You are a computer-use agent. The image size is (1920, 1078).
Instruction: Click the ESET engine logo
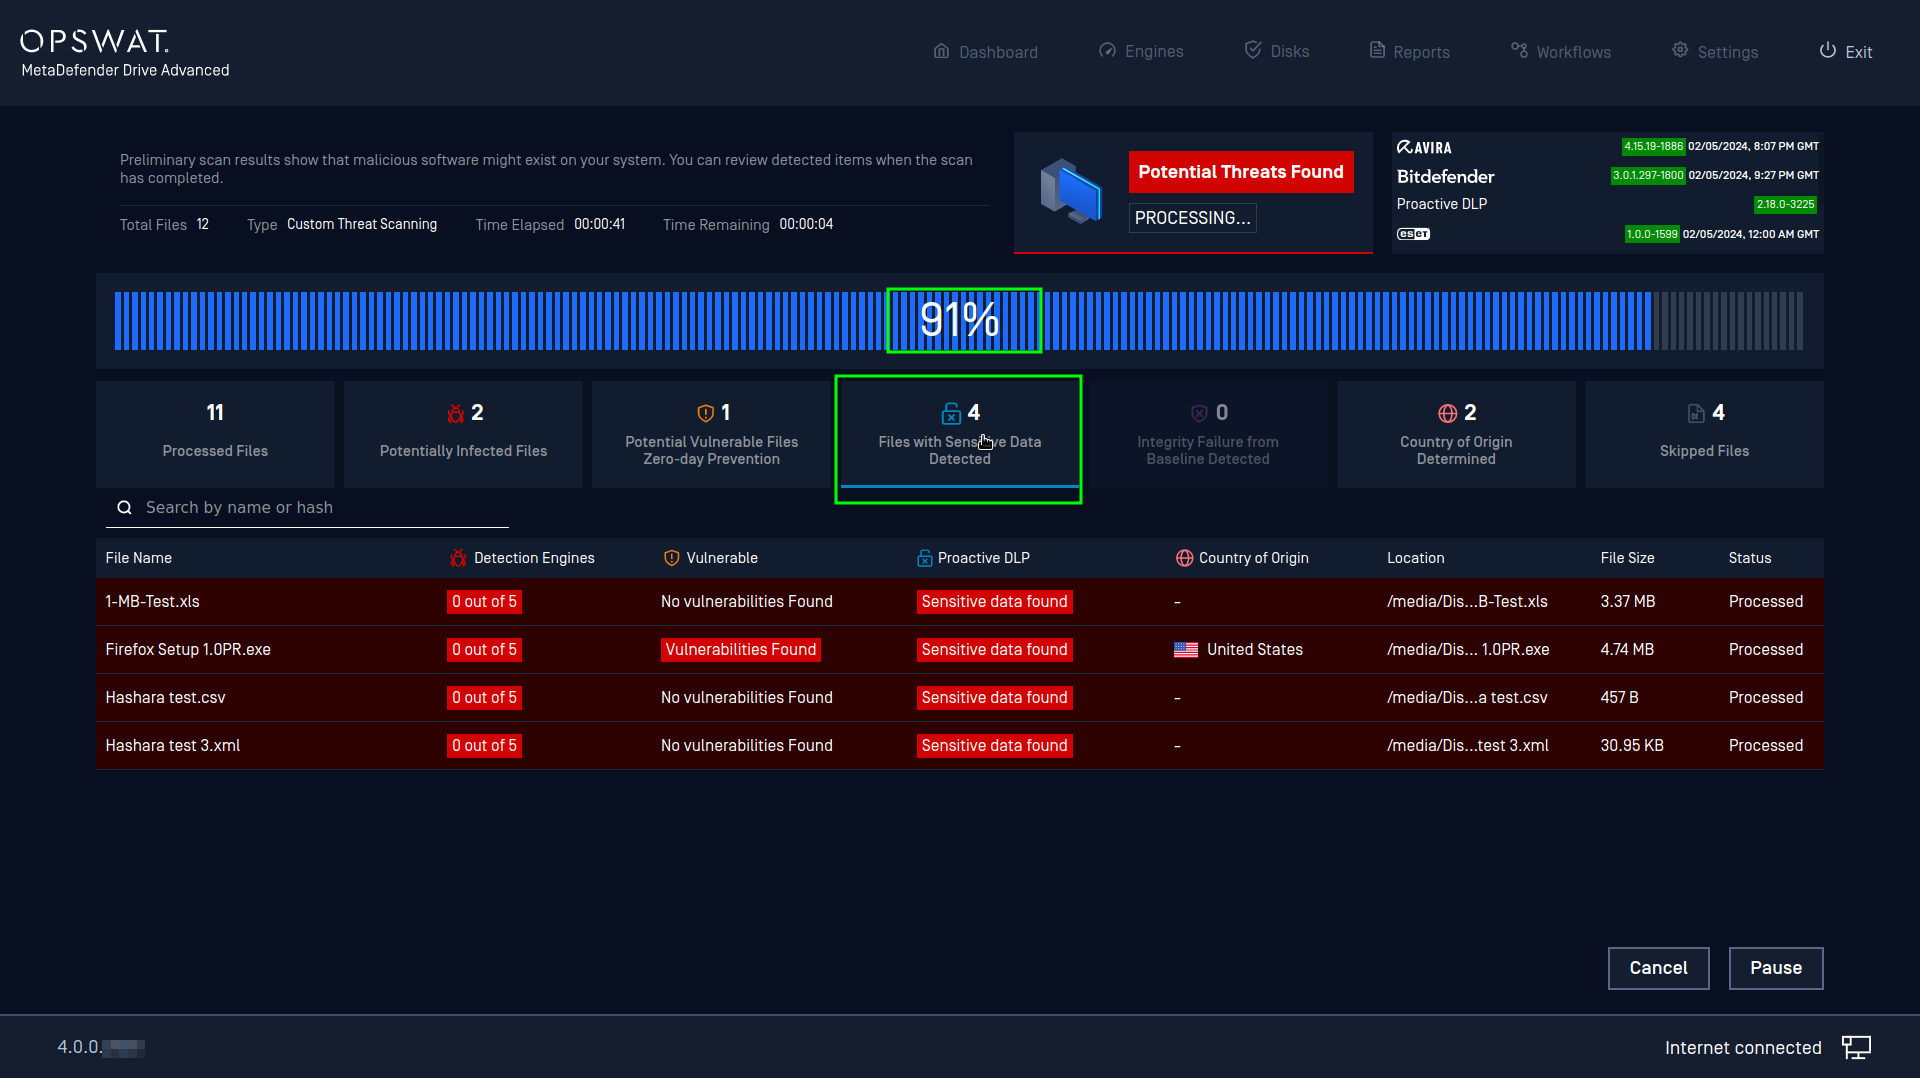pos(1413,234)
